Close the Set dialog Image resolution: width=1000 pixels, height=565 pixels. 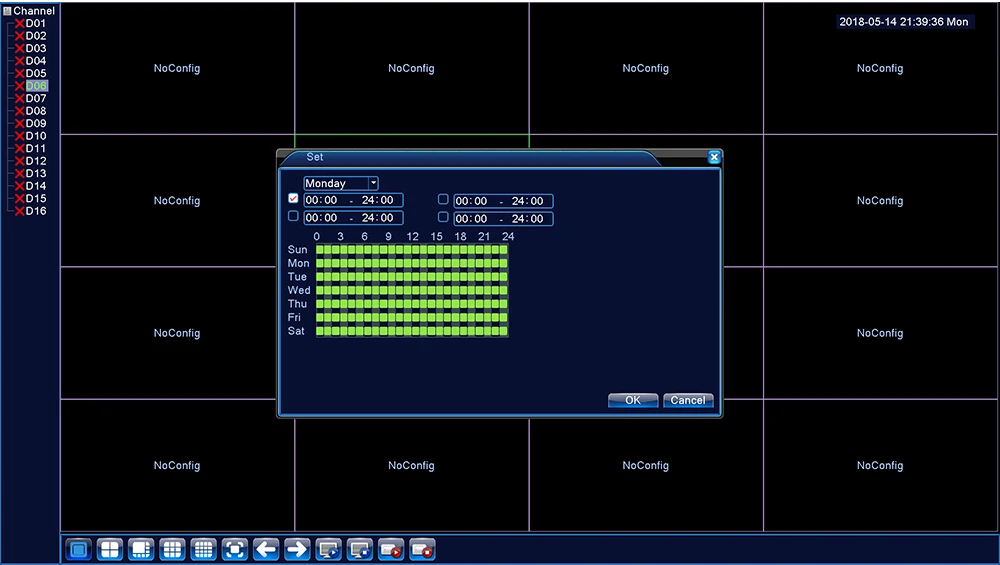coord(714,157)
